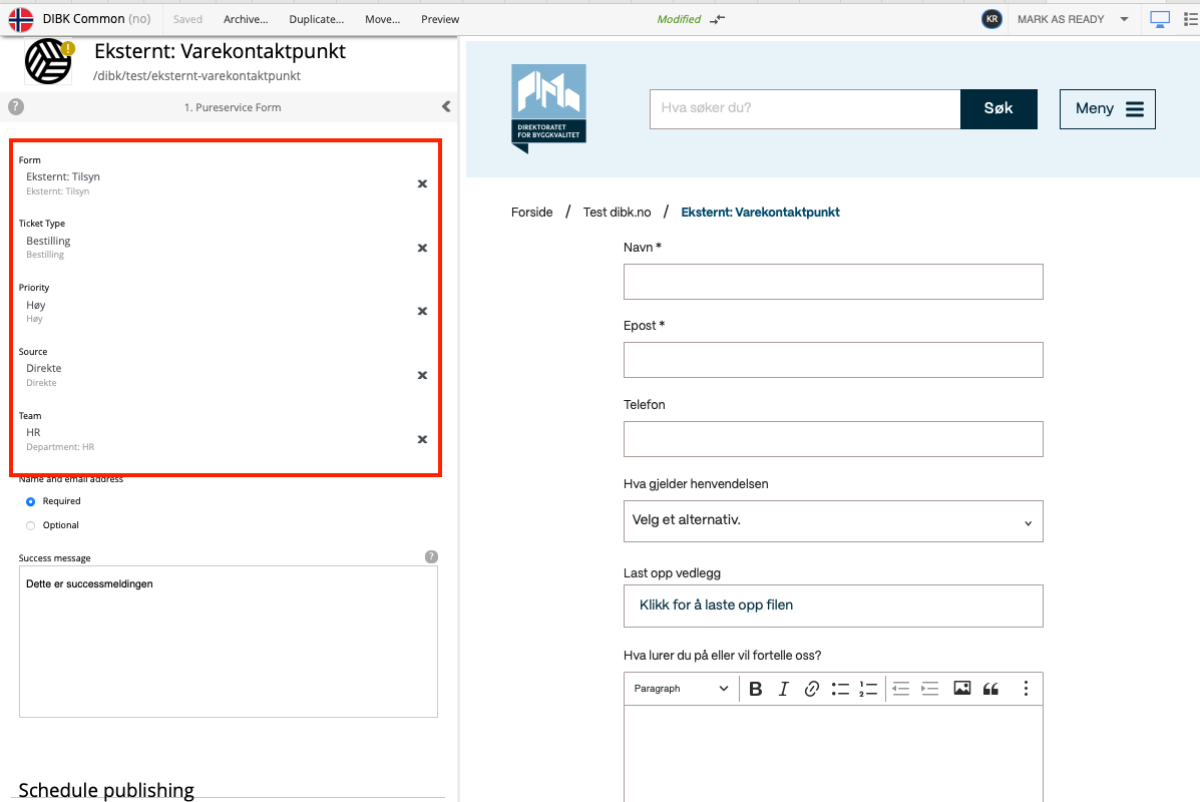Screen dimensions: 1200x802
Task: Insert an image via the editor toolbar
Action: click(961, 688)
